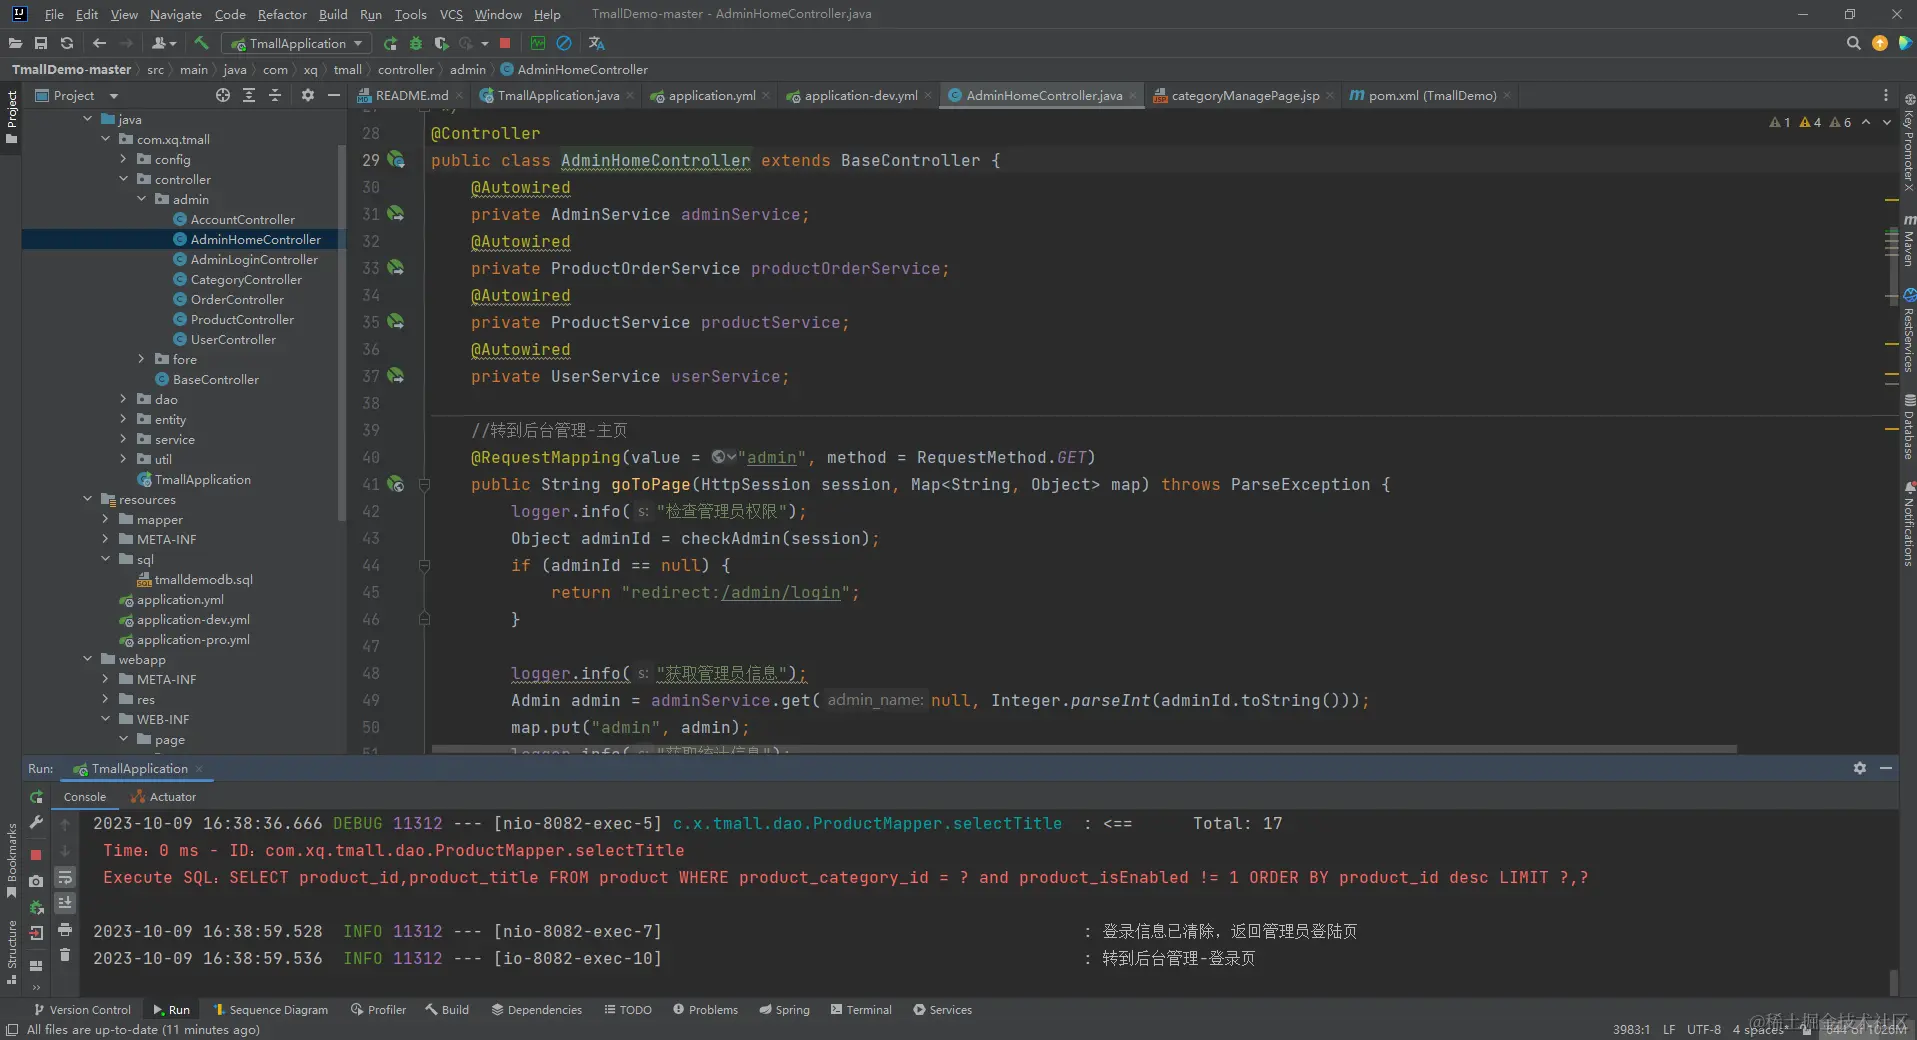
Task: Click the request mapping gutter icon on line 41
Action: point(396,483)
